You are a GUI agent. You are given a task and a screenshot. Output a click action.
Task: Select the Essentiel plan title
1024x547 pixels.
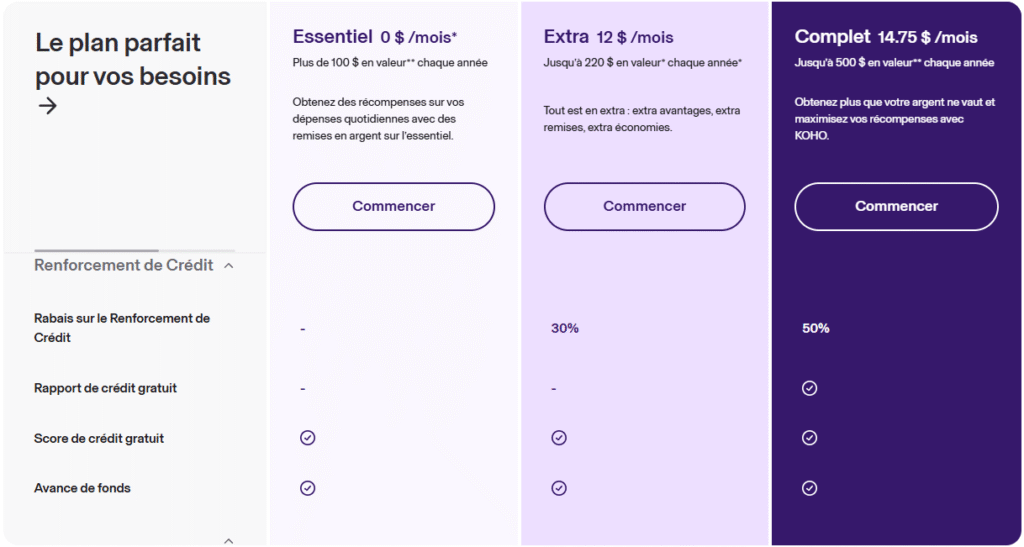pos(331,37)
